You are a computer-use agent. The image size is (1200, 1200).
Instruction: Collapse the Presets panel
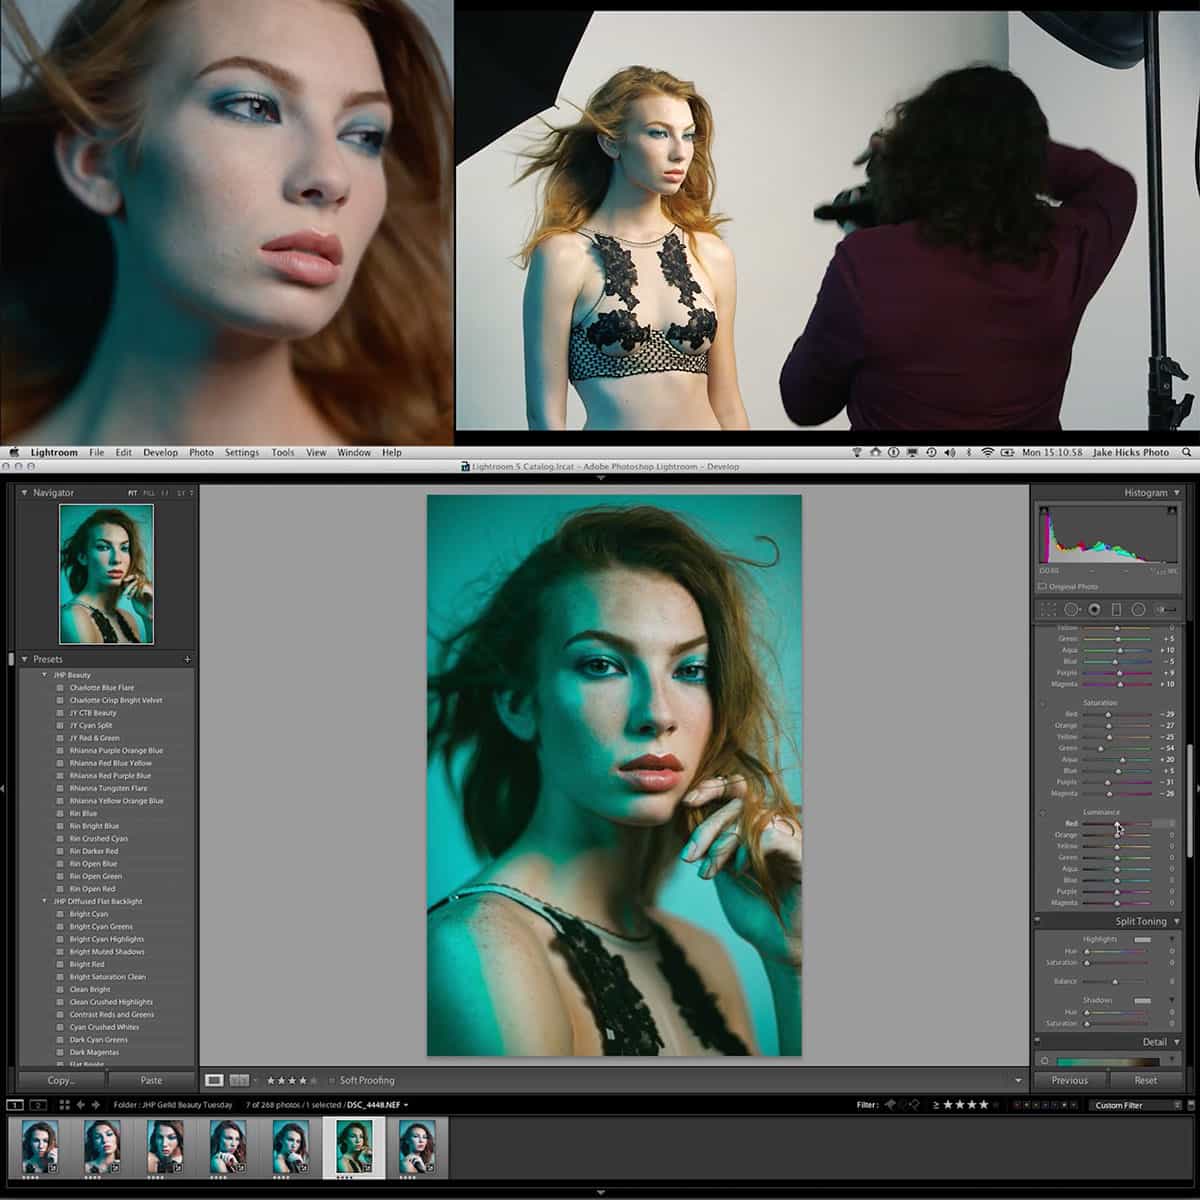tap(25, 659)
